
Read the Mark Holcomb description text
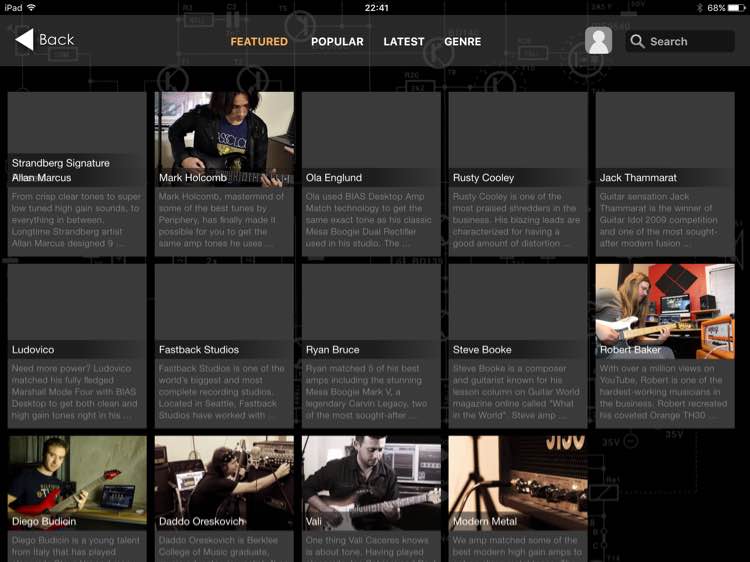[x=221, y=220]
